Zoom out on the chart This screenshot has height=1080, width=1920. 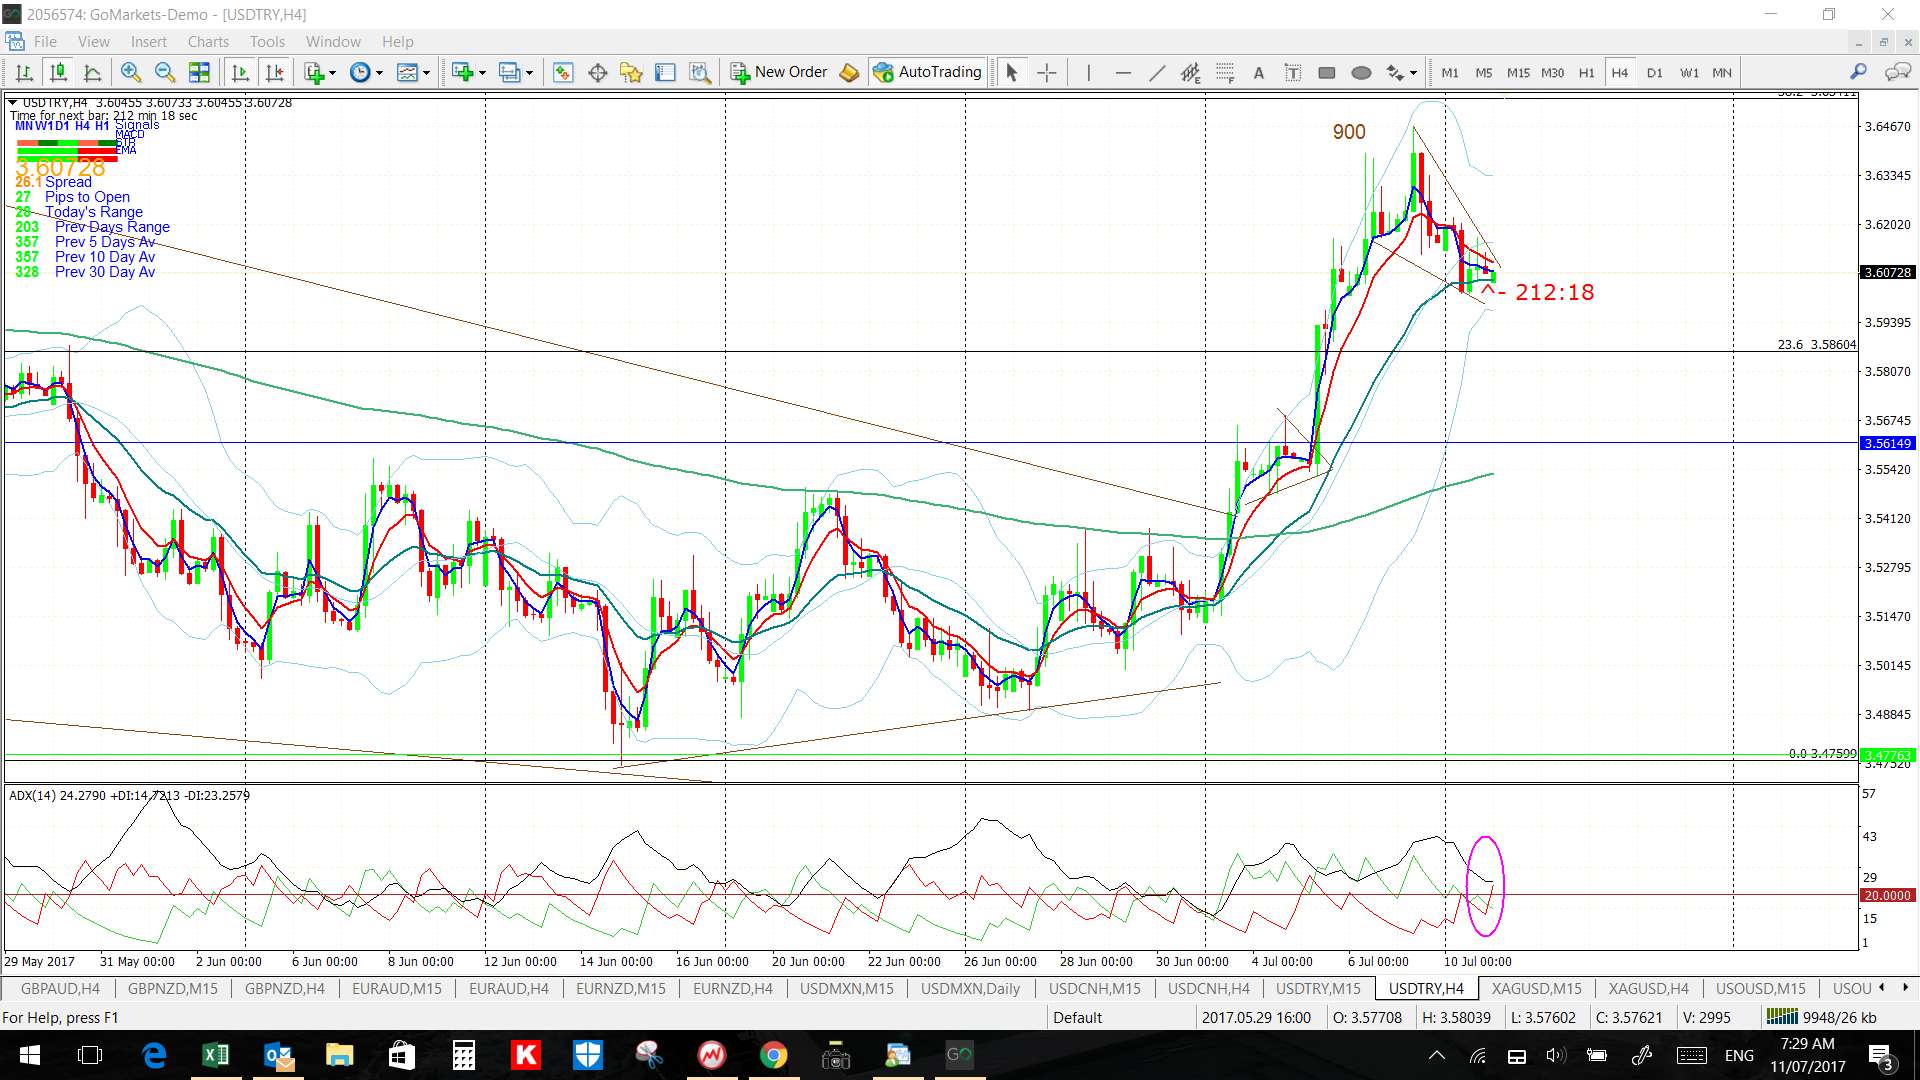[164, 72]
